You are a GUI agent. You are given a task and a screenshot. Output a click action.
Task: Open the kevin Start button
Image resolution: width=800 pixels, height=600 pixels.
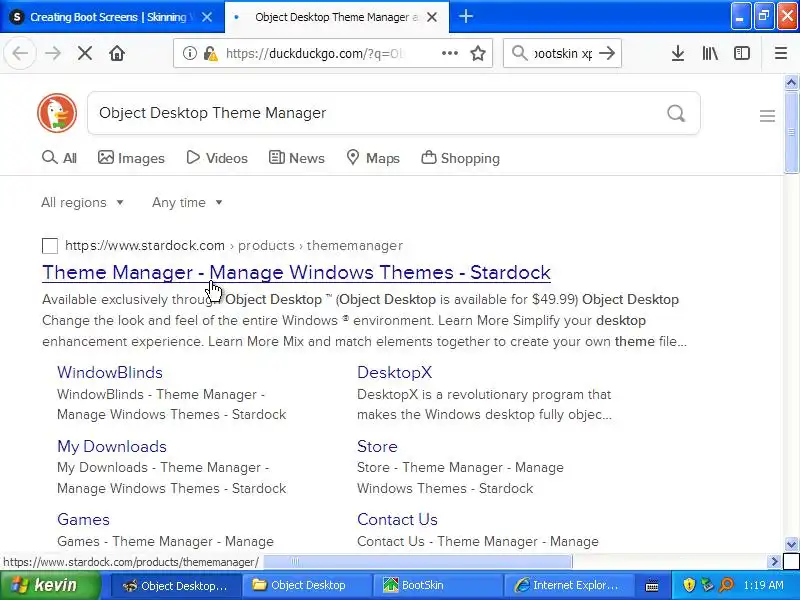(50, 585)
